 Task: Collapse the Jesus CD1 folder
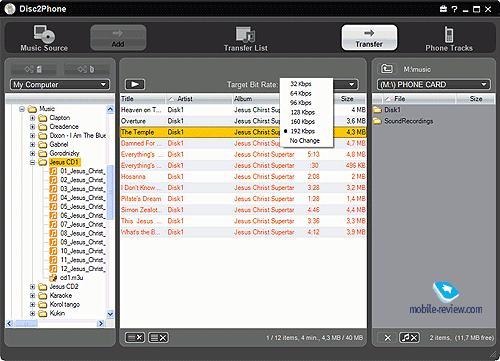pos(32,162)
